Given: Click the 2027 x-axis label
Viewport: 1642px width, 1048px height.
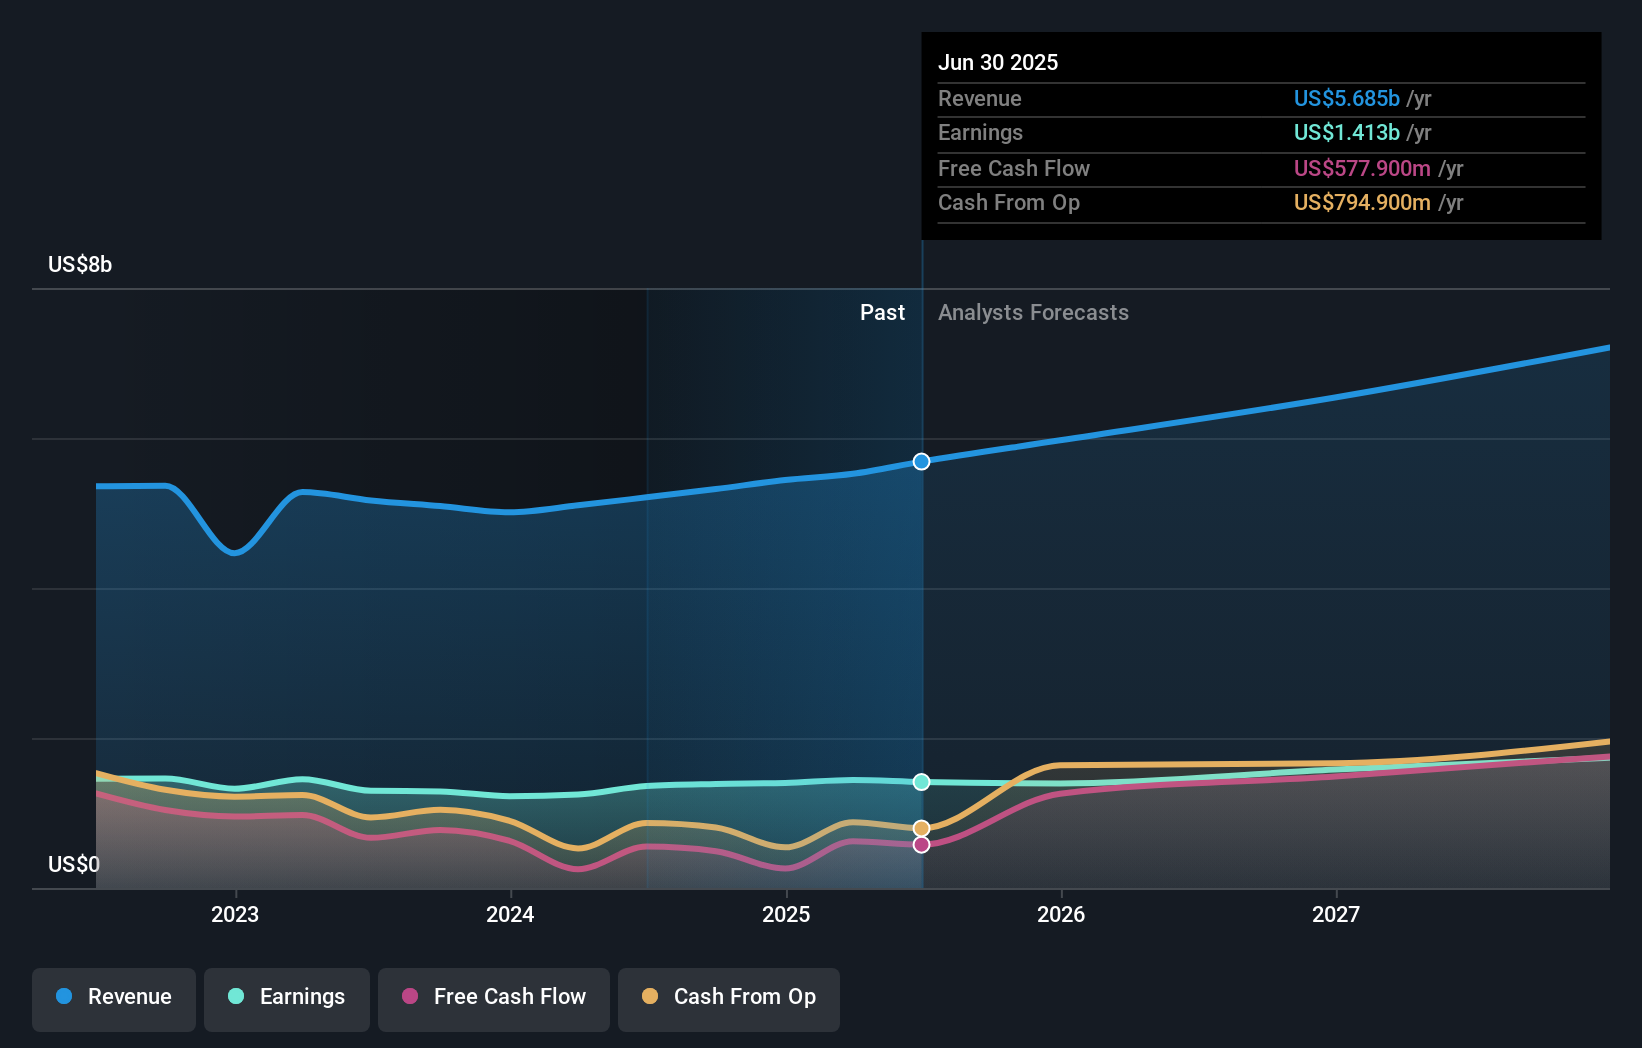Looking at the screenshot, I should point(1336,914).
